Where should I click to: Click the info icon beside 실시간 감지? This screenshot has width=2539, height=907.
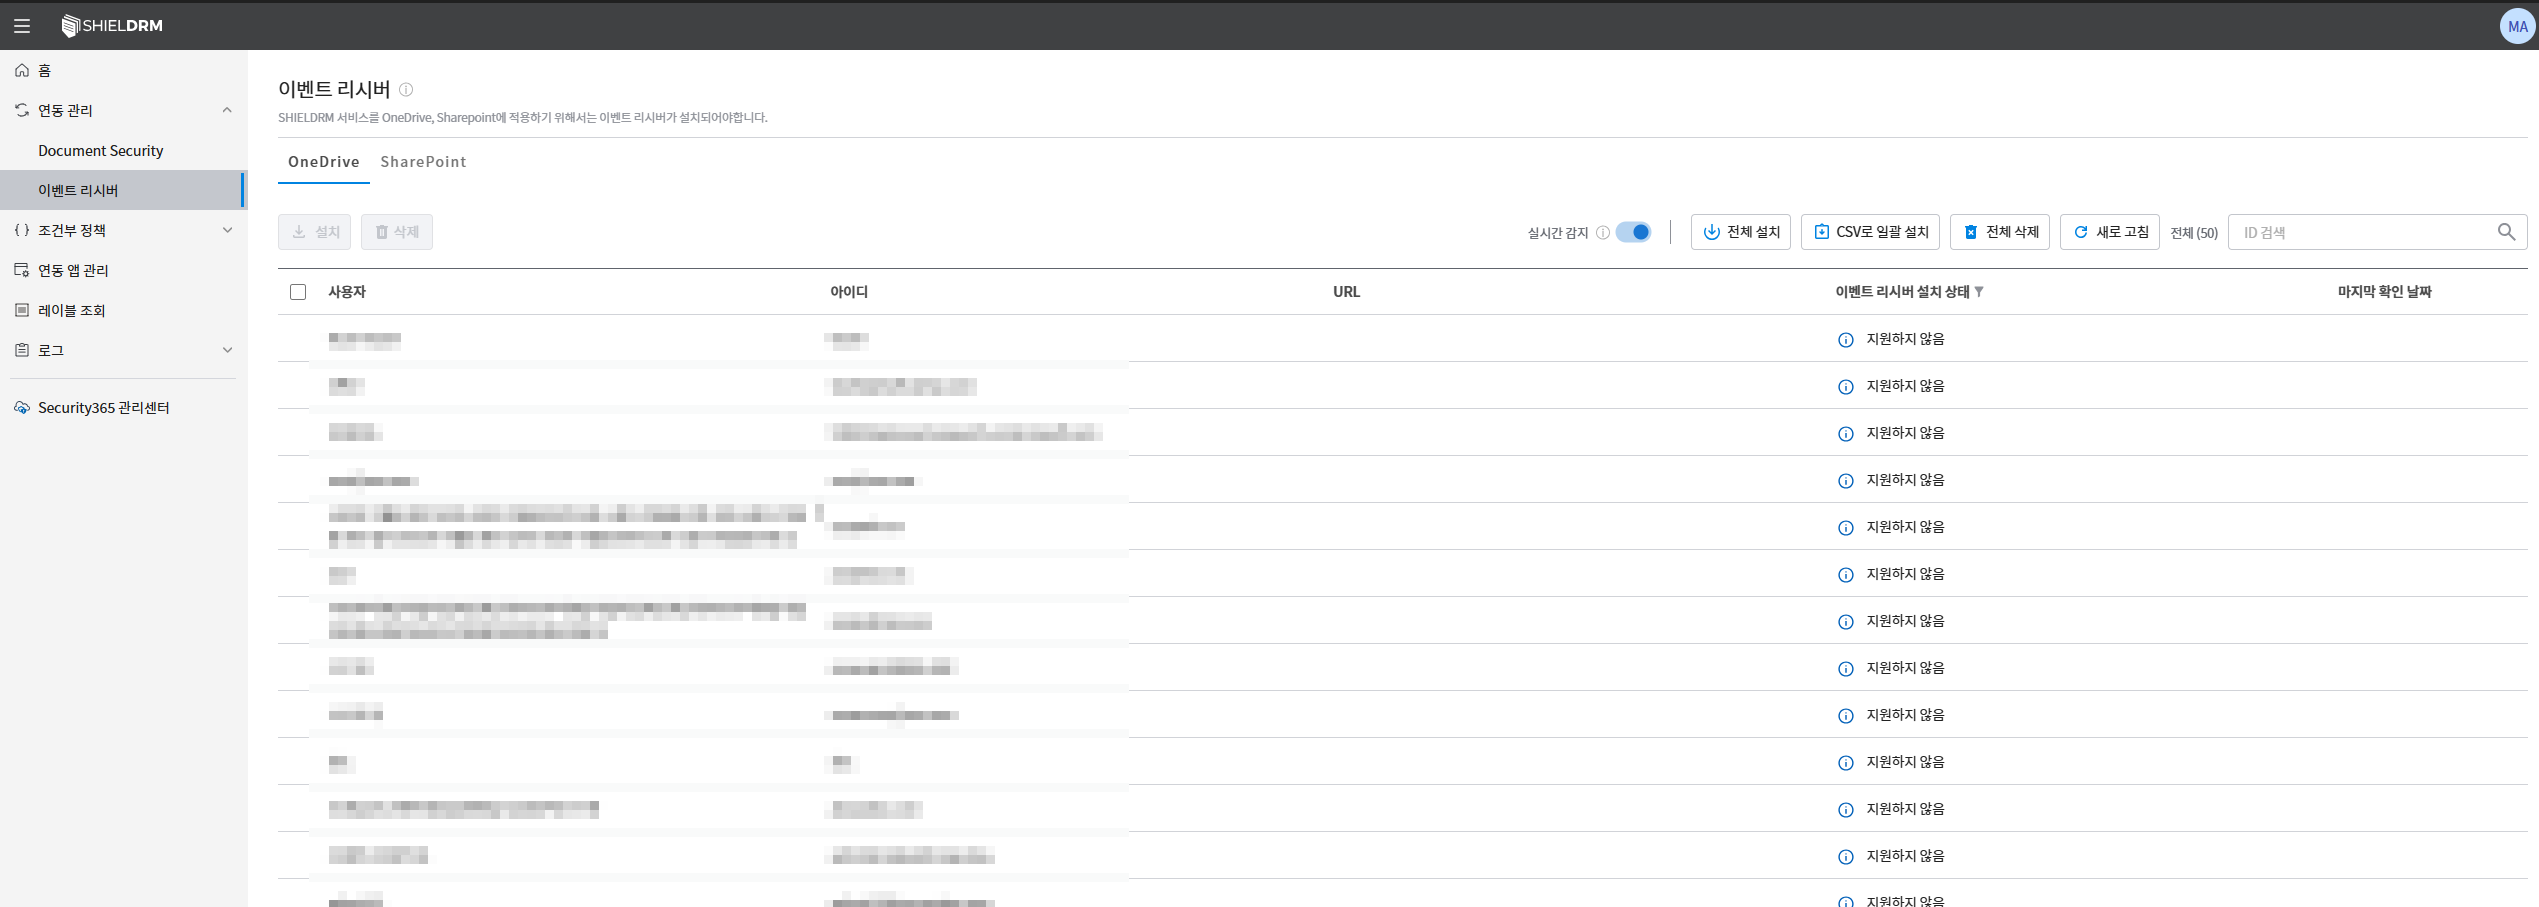tap(1603, 232)
